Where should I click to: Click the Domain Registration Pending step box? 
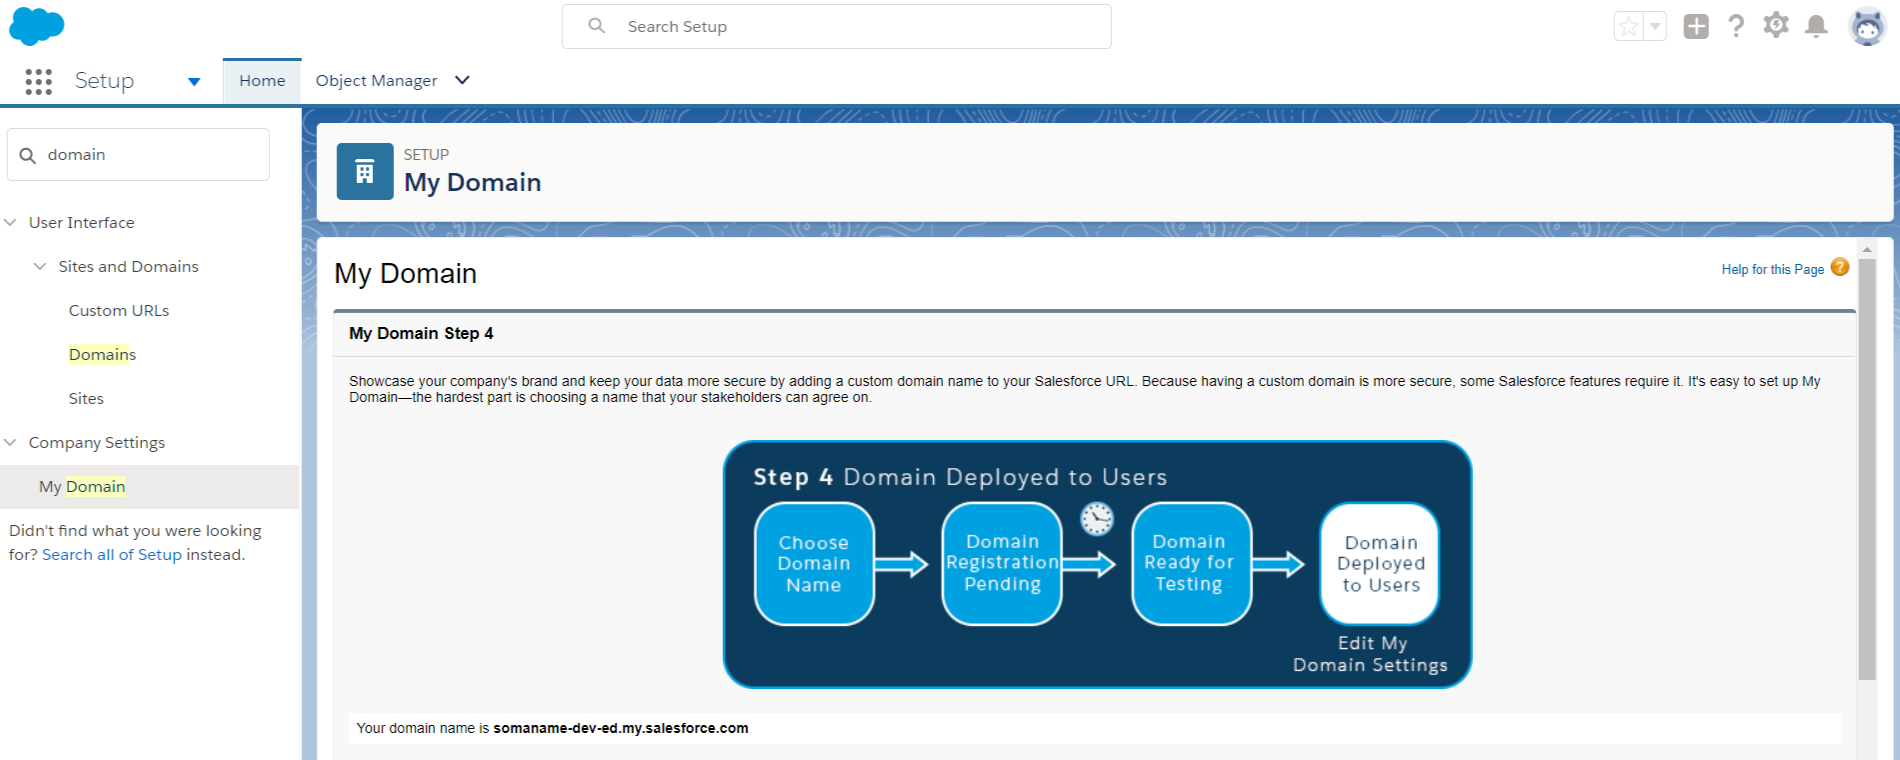point(1001,564)
